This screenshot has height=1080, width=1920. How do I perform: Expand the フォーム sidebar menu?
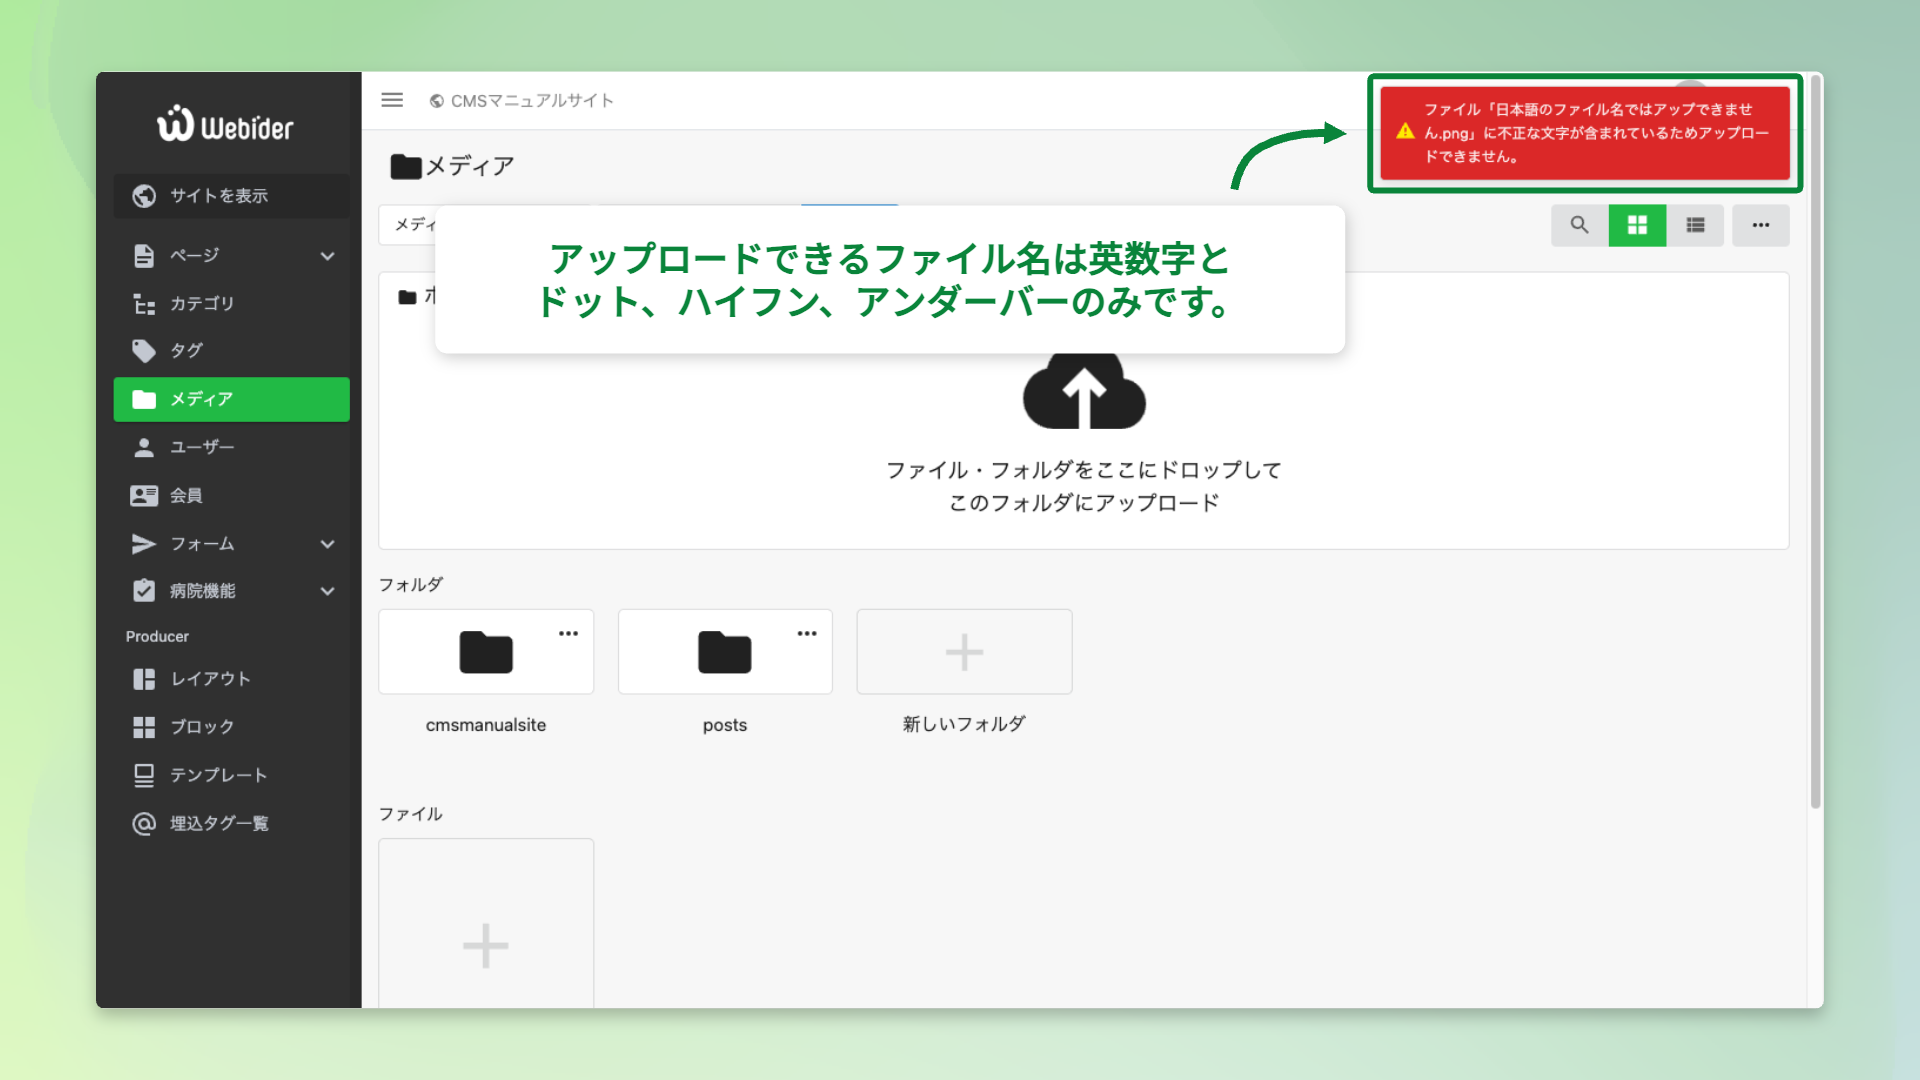[327, 544]
